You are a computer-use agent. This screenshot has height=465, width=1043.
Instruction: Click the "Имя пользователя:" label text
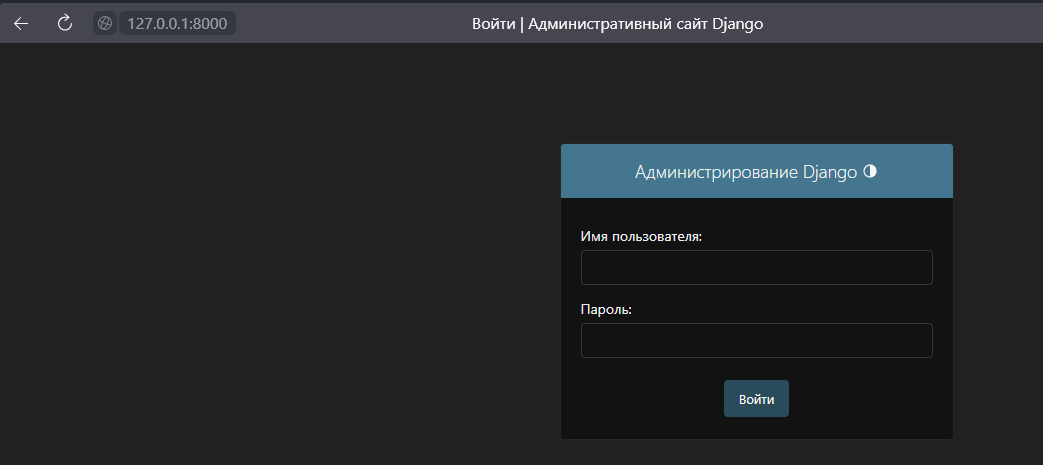(x=641, y=237)
